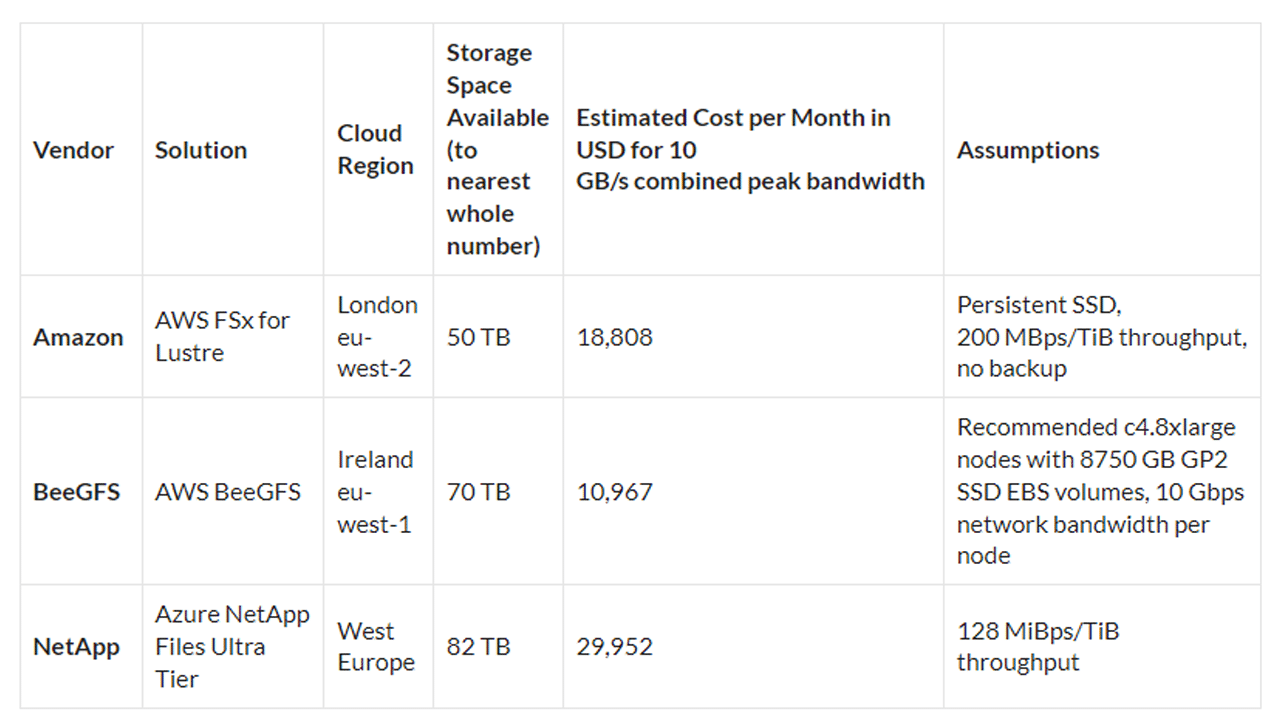Select the BeeGFS vendor cell

tap(76, 492)
